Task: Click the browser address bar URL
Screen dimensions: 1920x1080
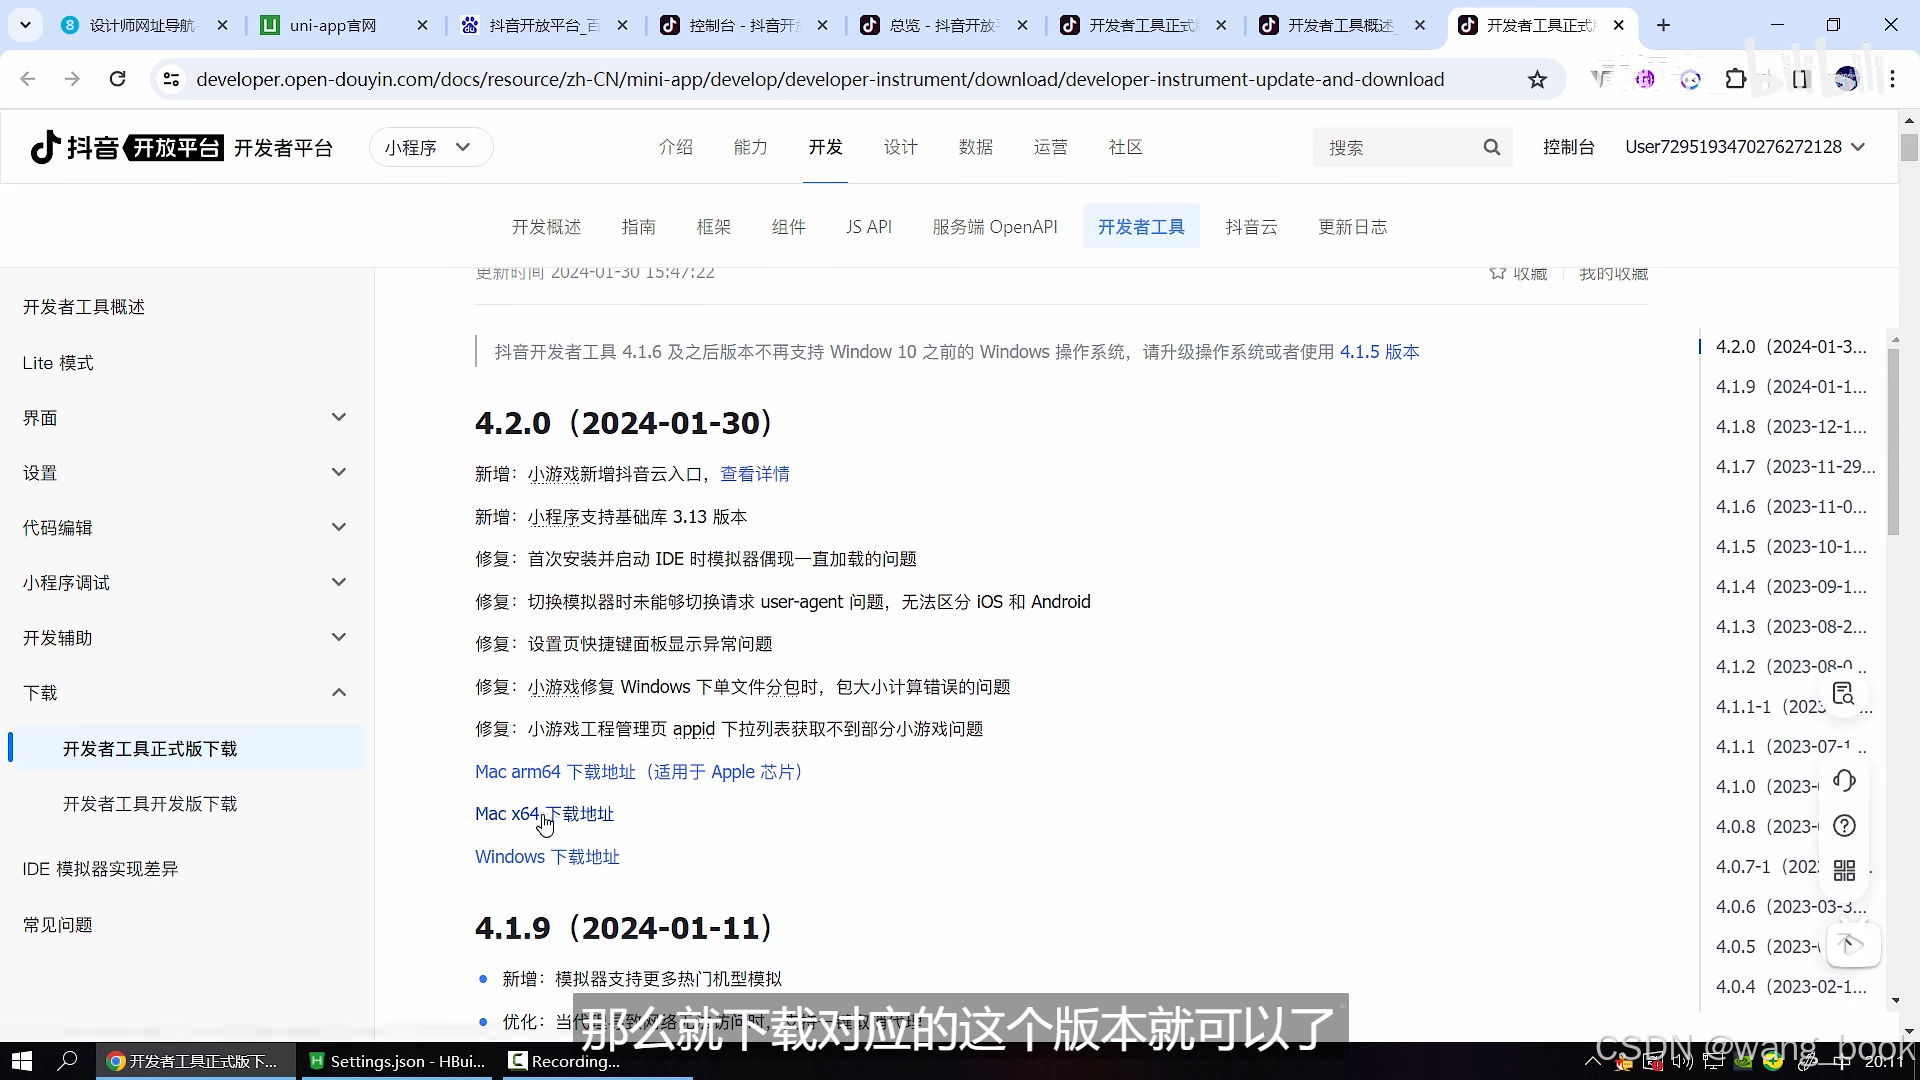Action: (x=820, y=79)
